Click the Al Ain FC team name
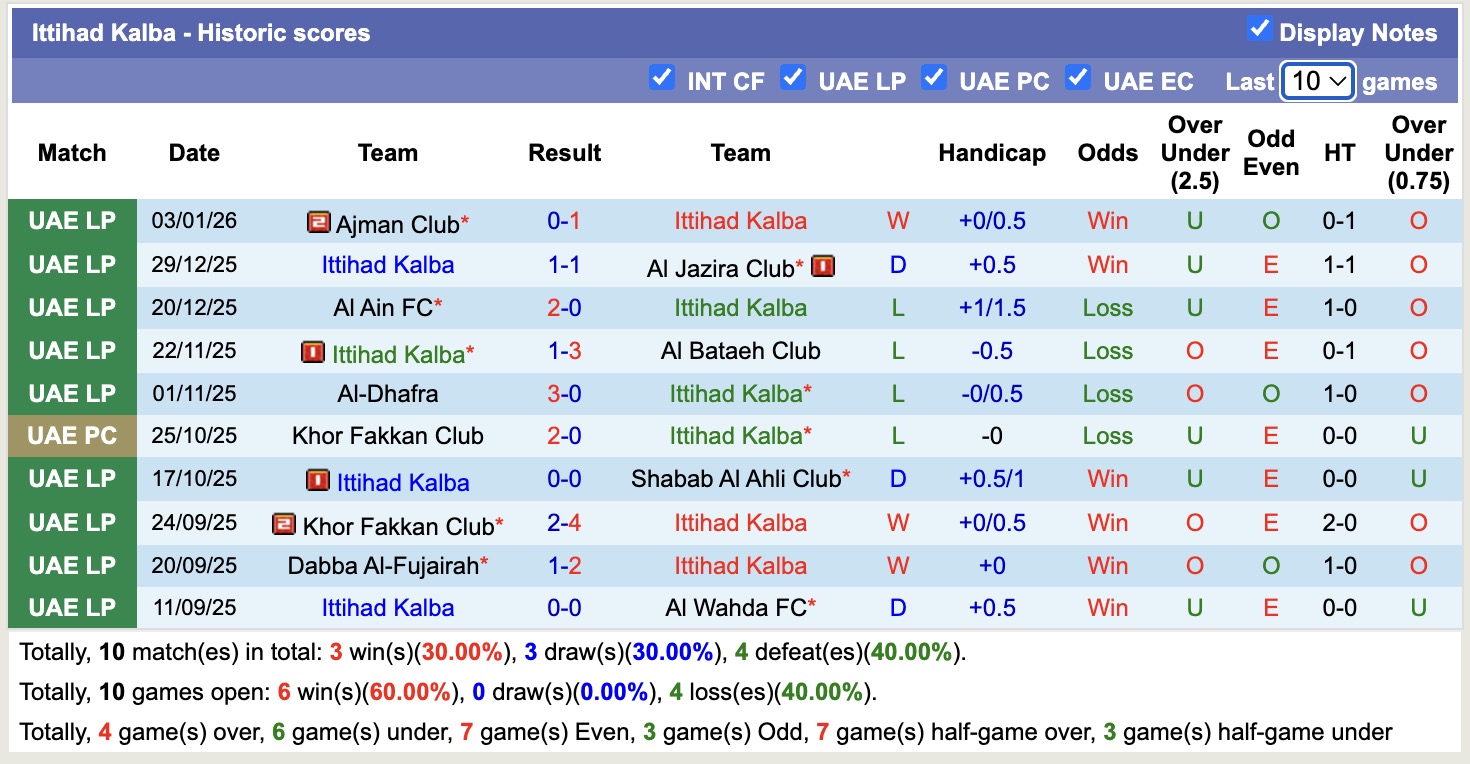 (x=382, y=308)
